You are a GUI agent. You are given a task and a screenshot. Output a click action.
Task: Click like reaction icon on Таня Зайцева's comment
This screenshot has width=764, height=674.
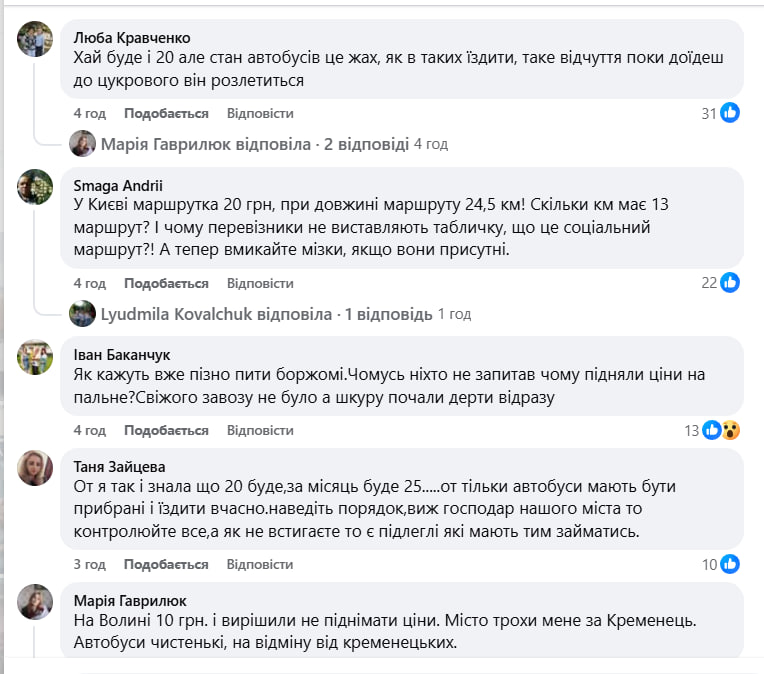(x=730, y=564)
